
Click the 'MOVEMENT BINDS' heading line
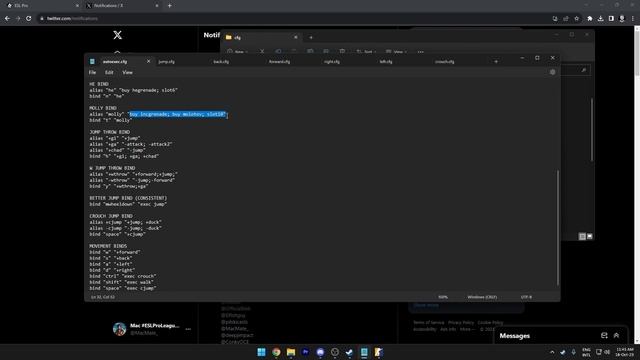point(108,246)
